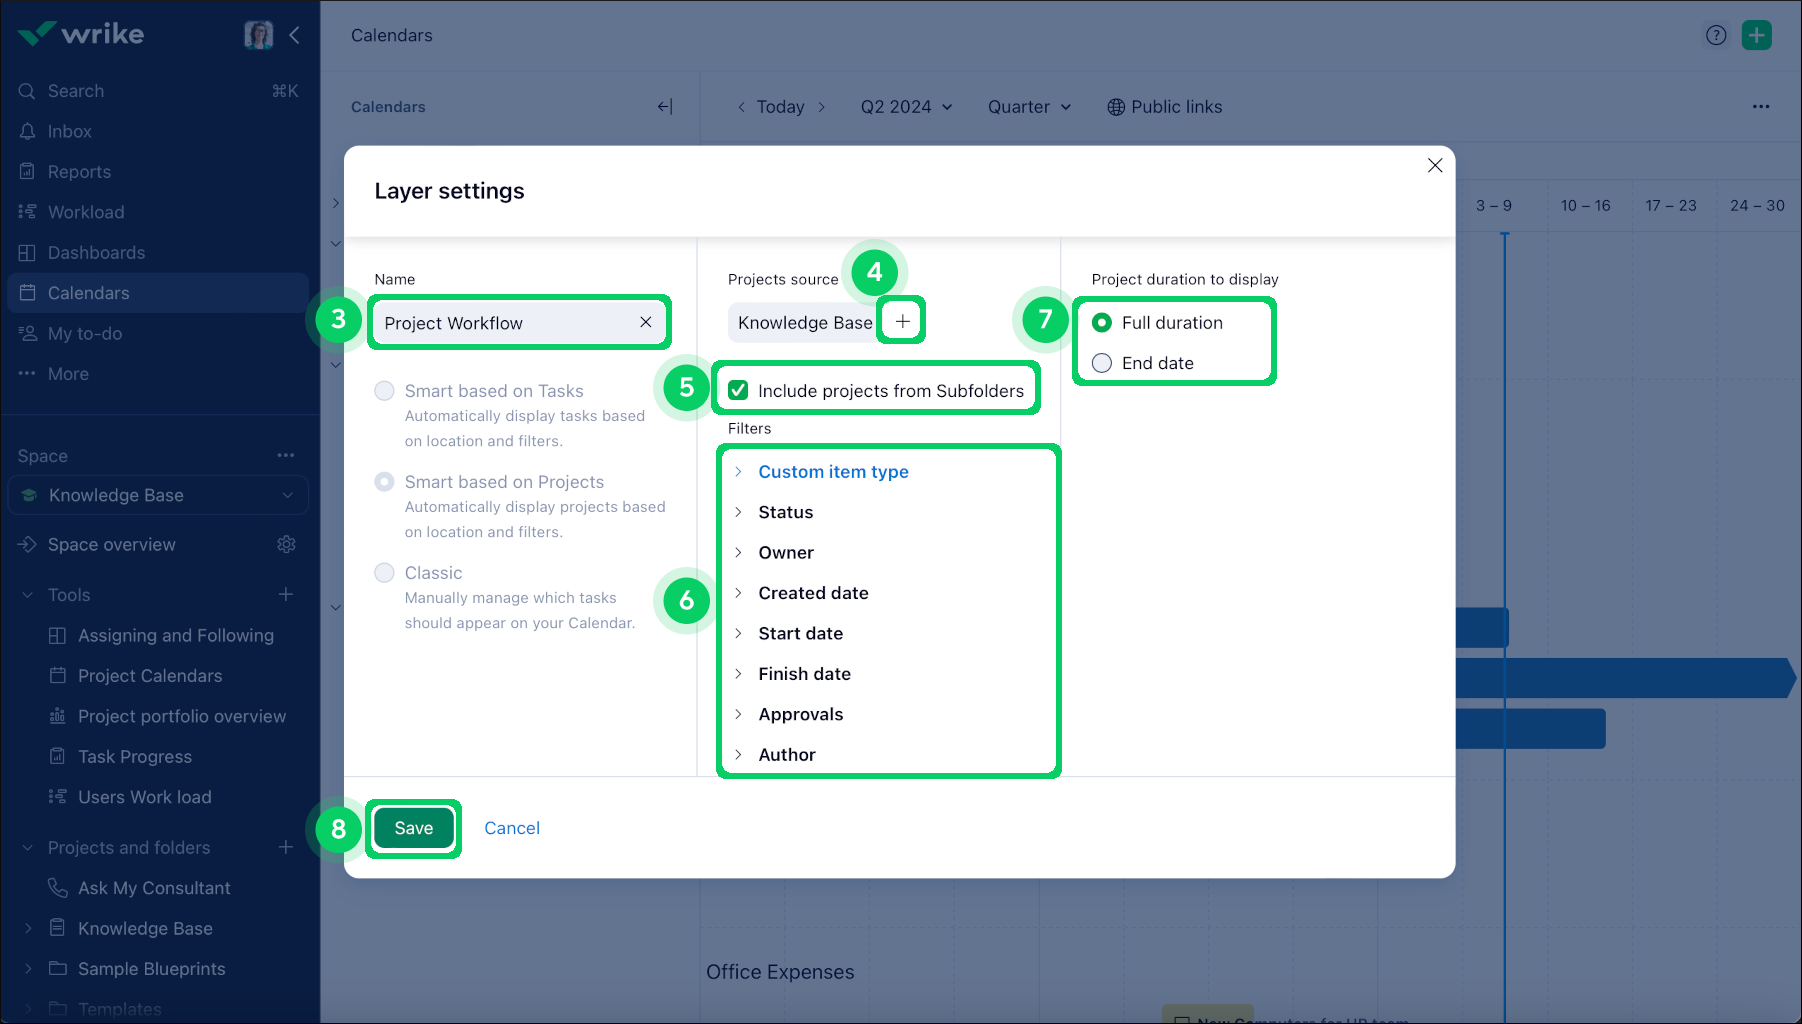
Task: Open the Quarter view dropdown
Action: (1029, 107)
